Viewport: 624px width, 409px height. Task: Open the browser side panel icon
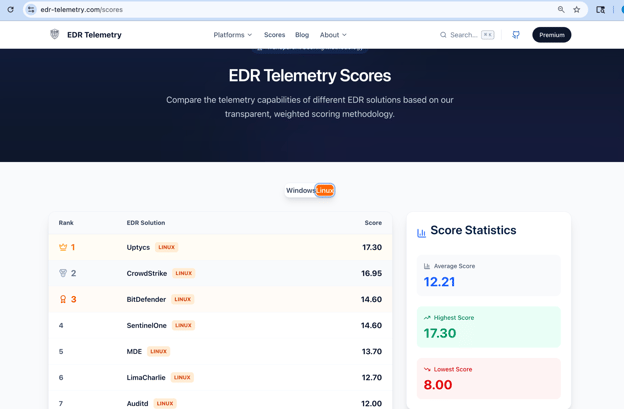coord(601,10)
